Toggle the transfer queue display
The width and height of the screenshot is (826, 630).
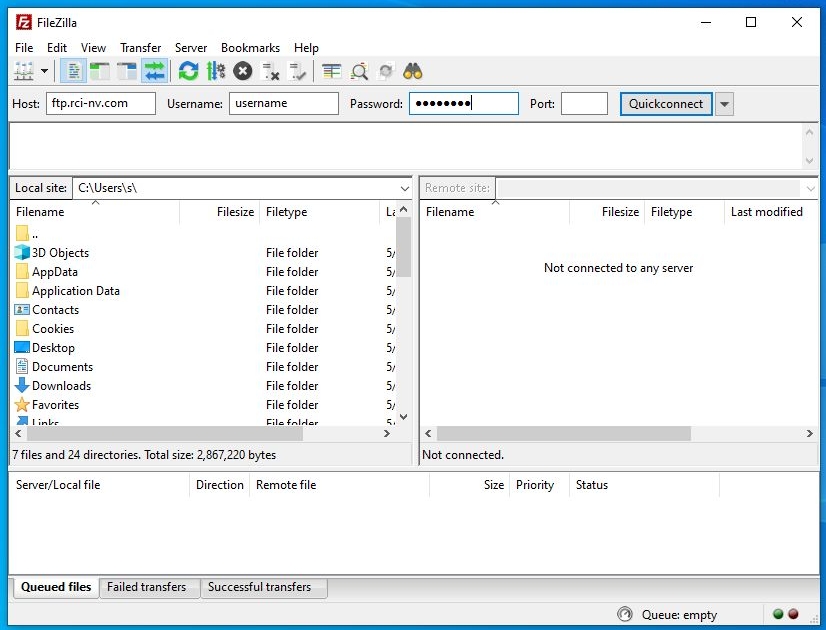pyautogui.click(x=154, y=71)
